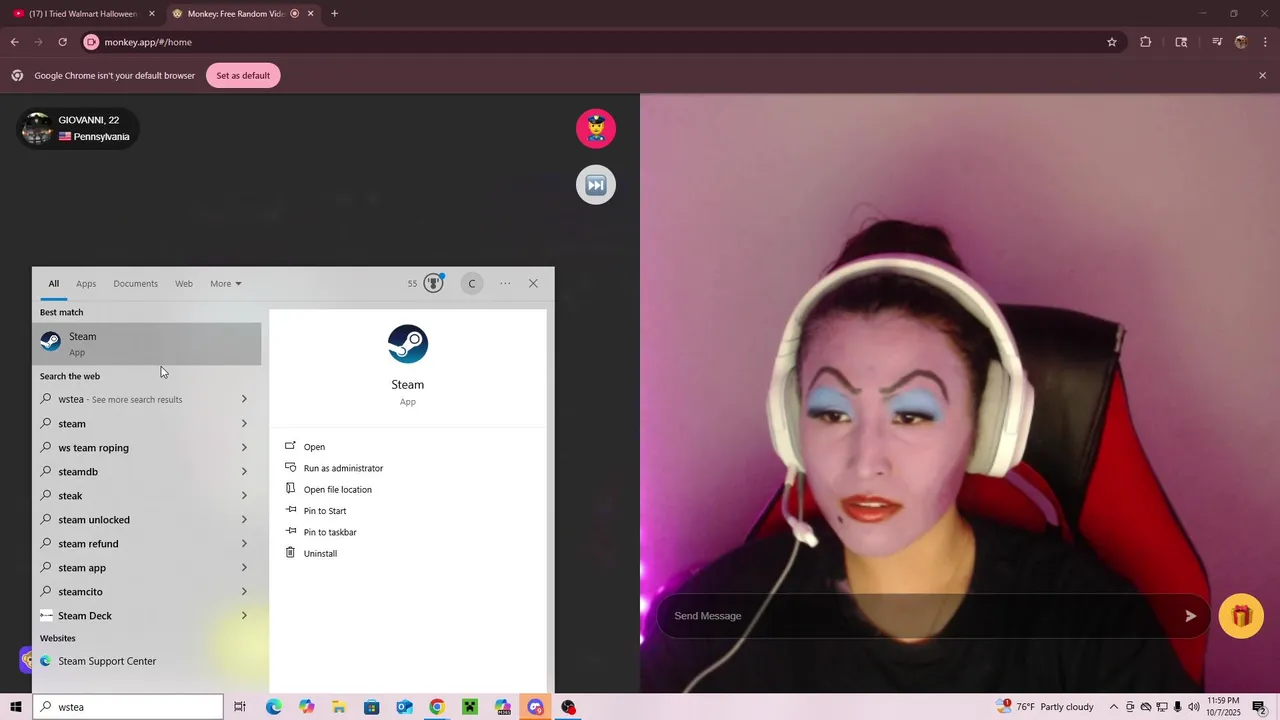Switch to the Apps search tab
Screen dimensions: 1280x720
point(86,284)
